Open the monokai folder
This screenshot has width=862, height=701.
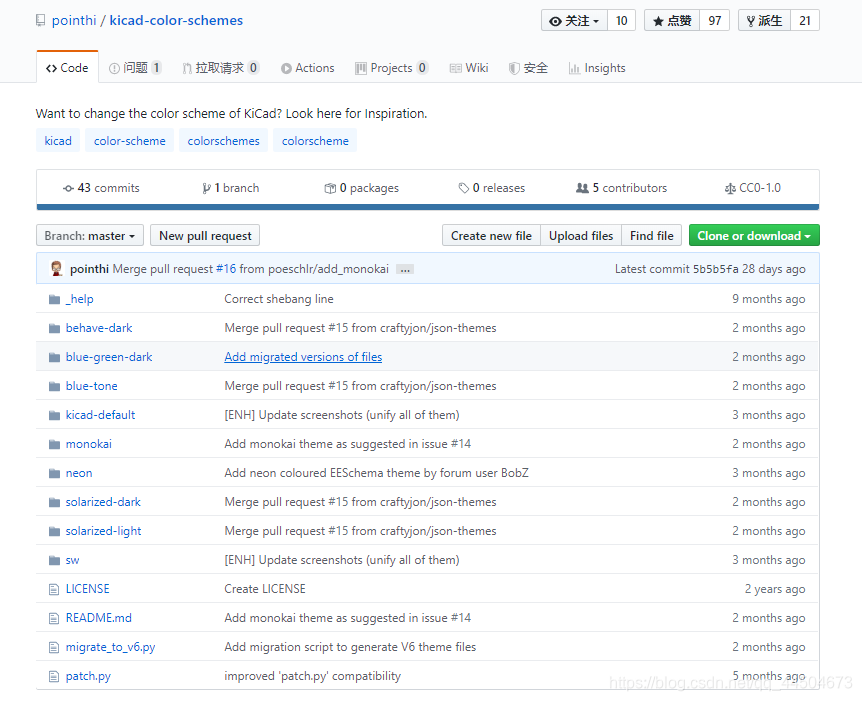[89, 444]
